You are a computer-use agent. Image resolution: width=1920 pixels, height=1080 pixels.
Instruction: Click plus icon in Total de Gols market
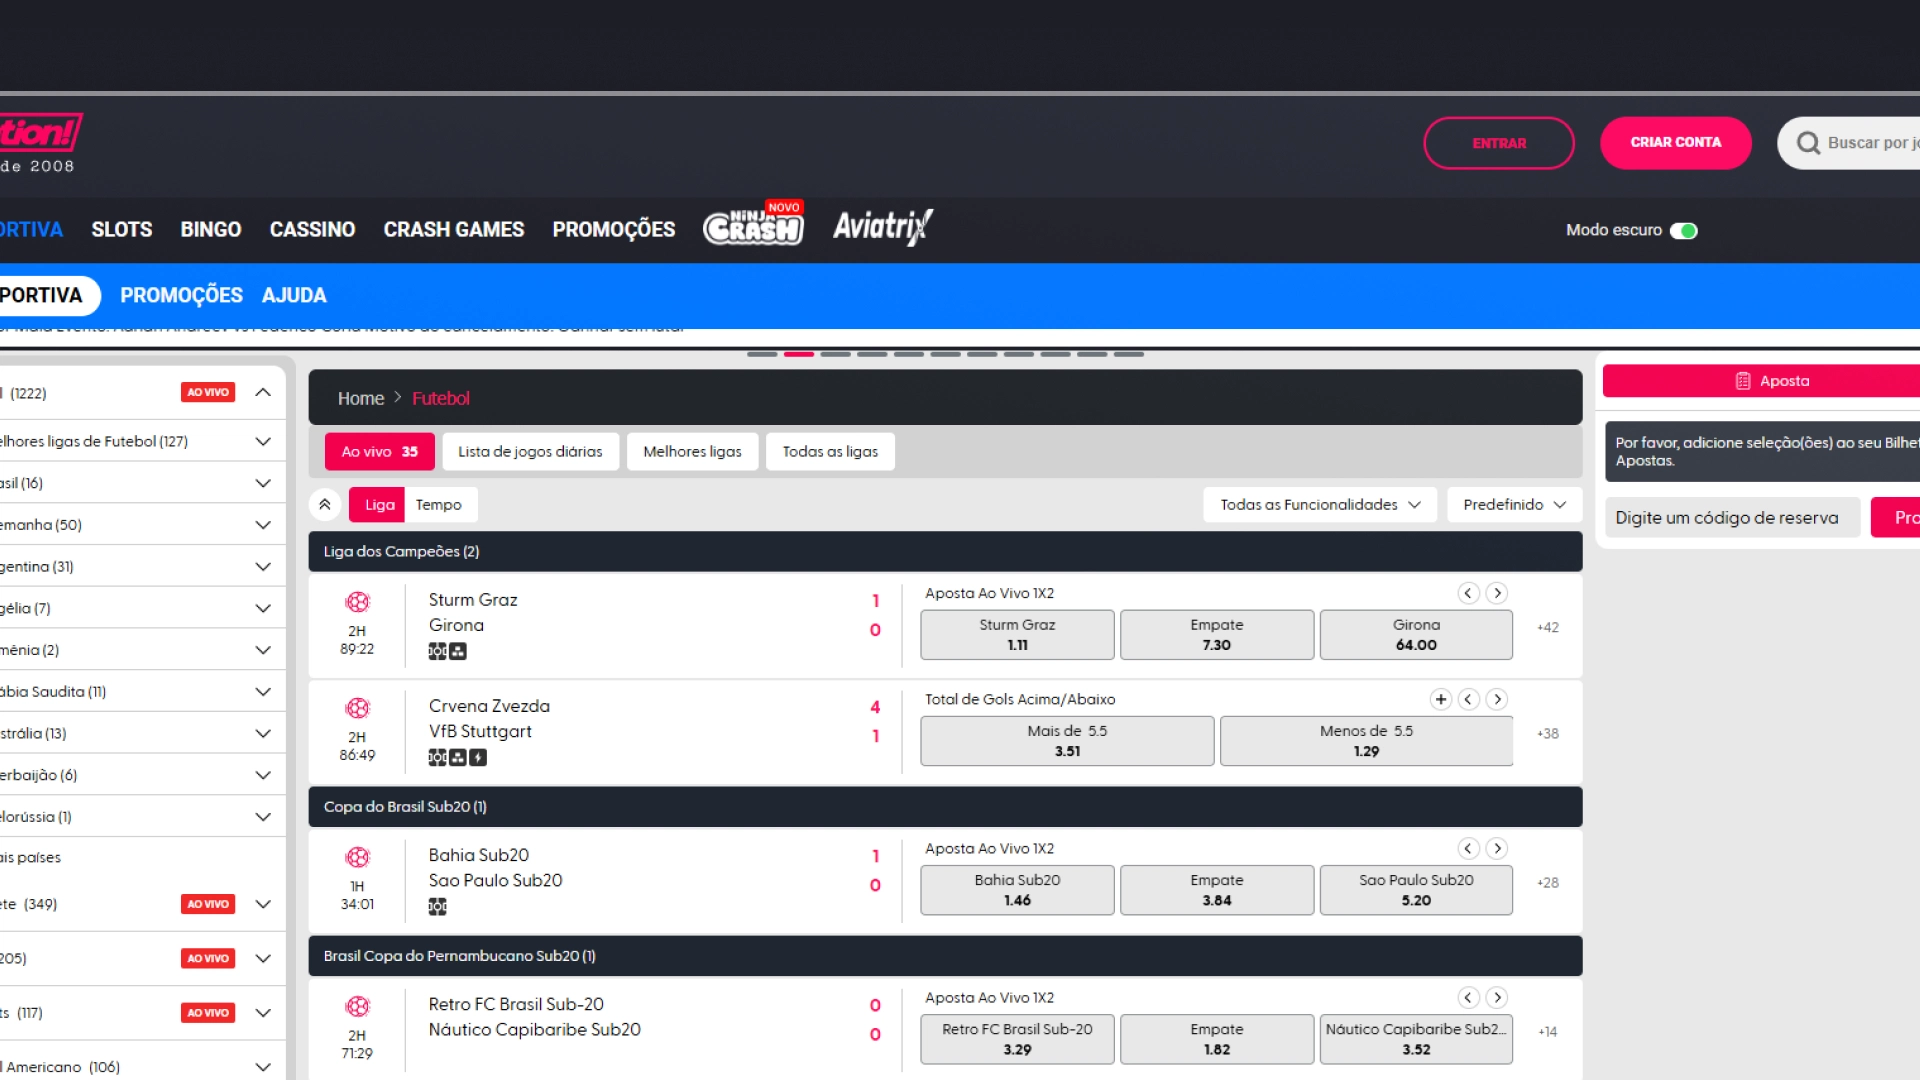click(1441, 699)
